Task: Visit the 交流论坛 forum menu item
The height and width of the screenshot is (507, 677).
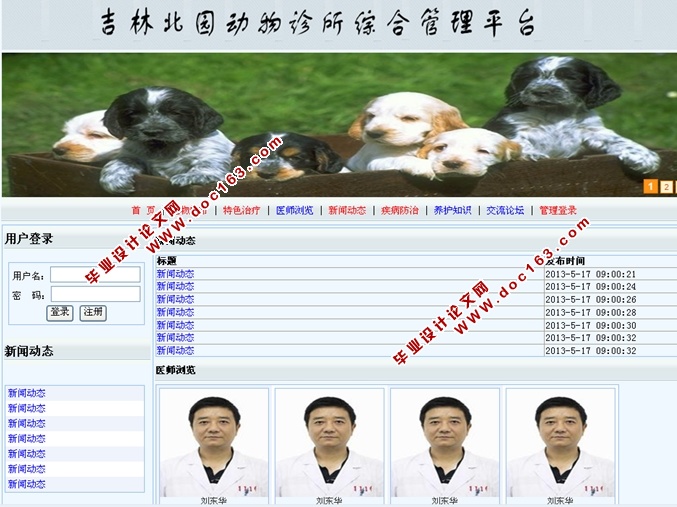Action: pos(505,210)
